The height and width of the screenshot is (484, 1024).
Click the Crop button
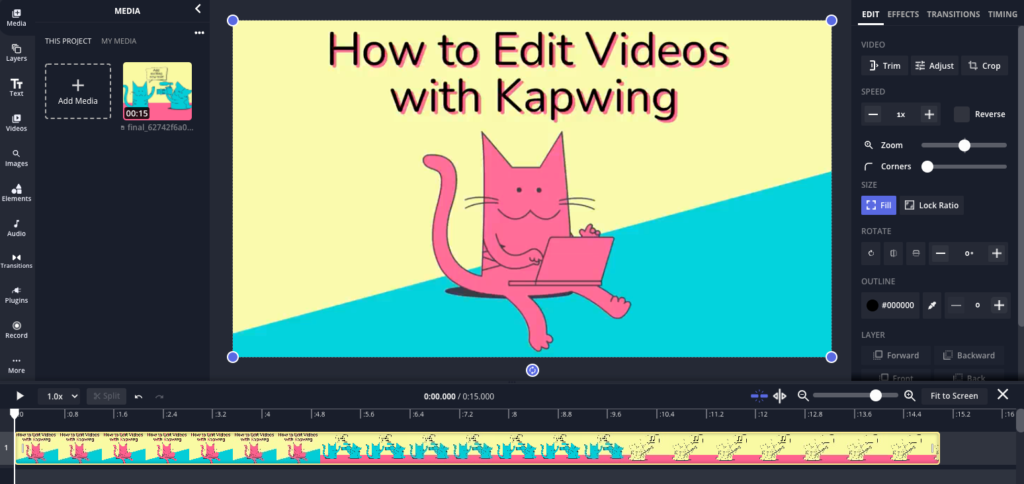point(985,66)
